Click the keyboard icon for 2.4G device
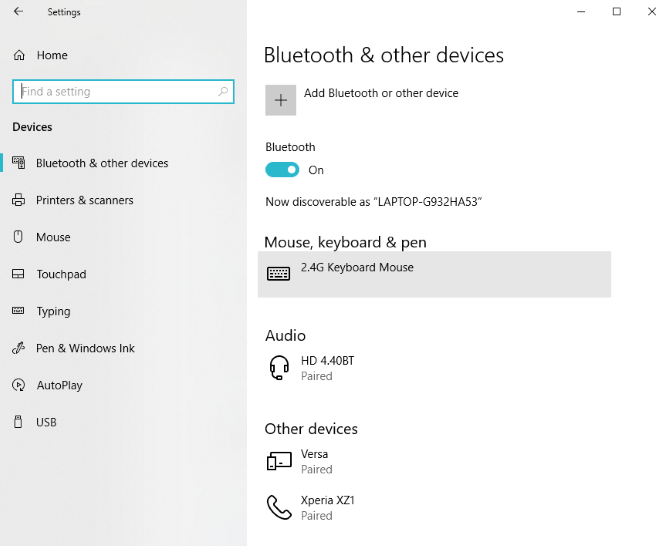 (279, 273)
